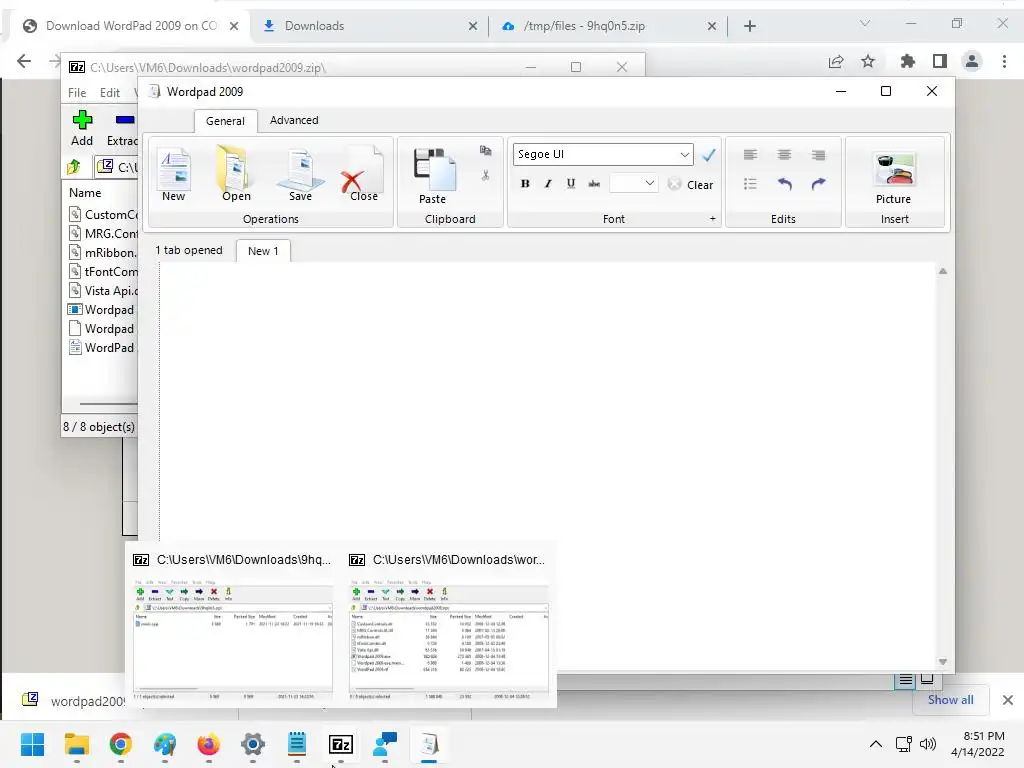The image size is (1024, 768).
Task: Insert a bullet list
Action: 750,184
